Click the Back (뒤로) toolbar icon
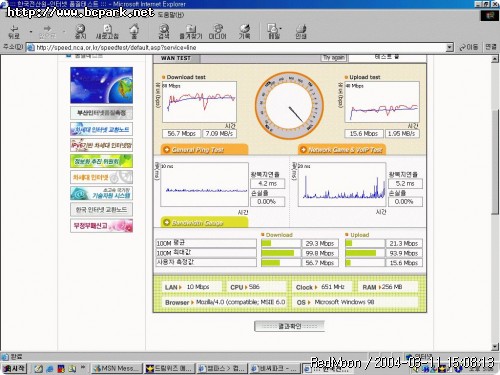 [x=14, y=31]
